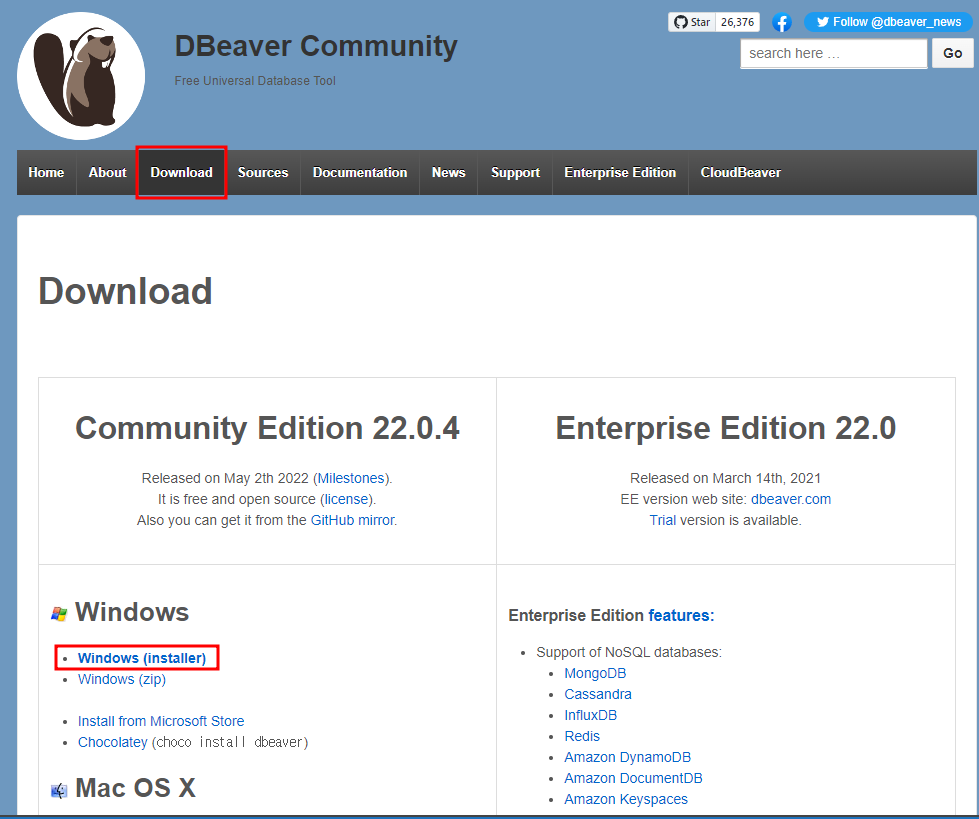The image size is (979, 819).
Task: Open the Amazon DynamoDB link
Action: click(x=627, y=757)
